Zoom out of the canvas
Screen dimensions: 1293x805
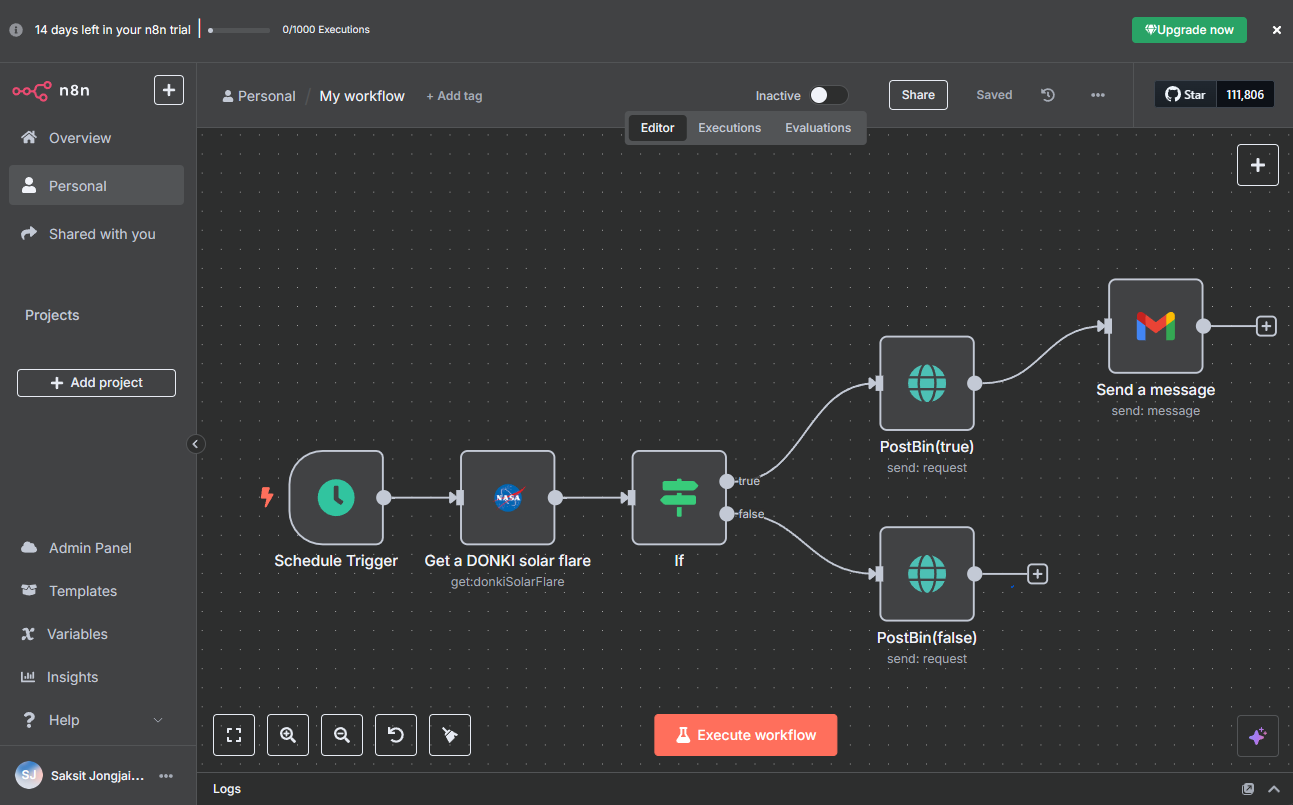click(341, 735)
